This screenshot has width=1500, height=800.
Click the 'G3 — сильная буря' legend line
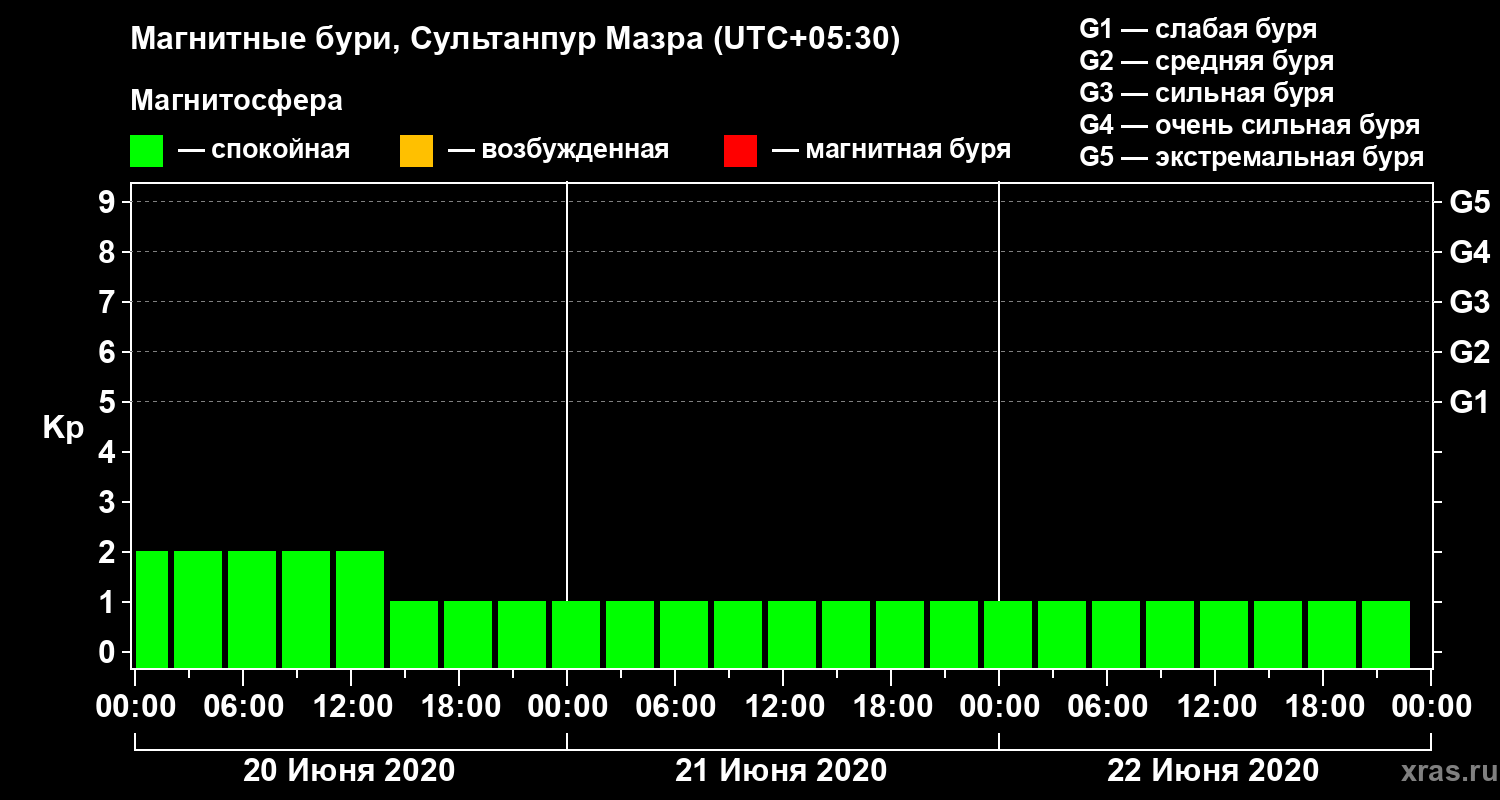point(1207,93)
